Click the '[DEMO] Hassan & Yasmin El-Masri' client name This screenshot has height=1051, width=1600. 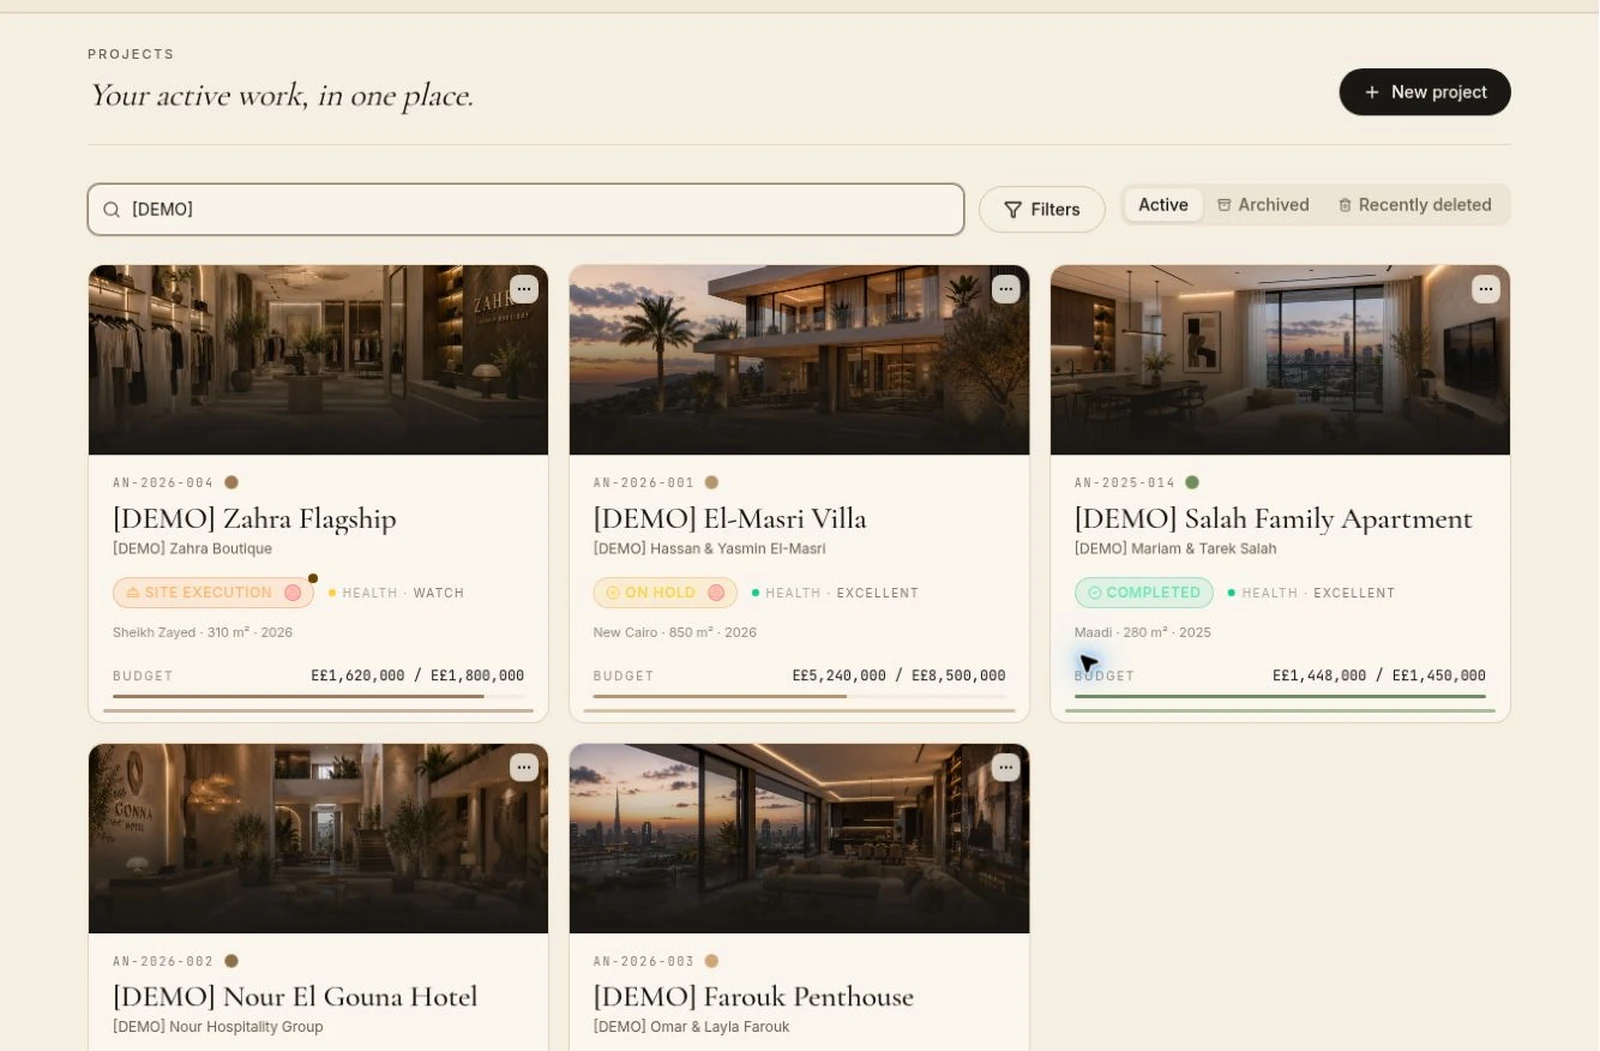[709, 548]
